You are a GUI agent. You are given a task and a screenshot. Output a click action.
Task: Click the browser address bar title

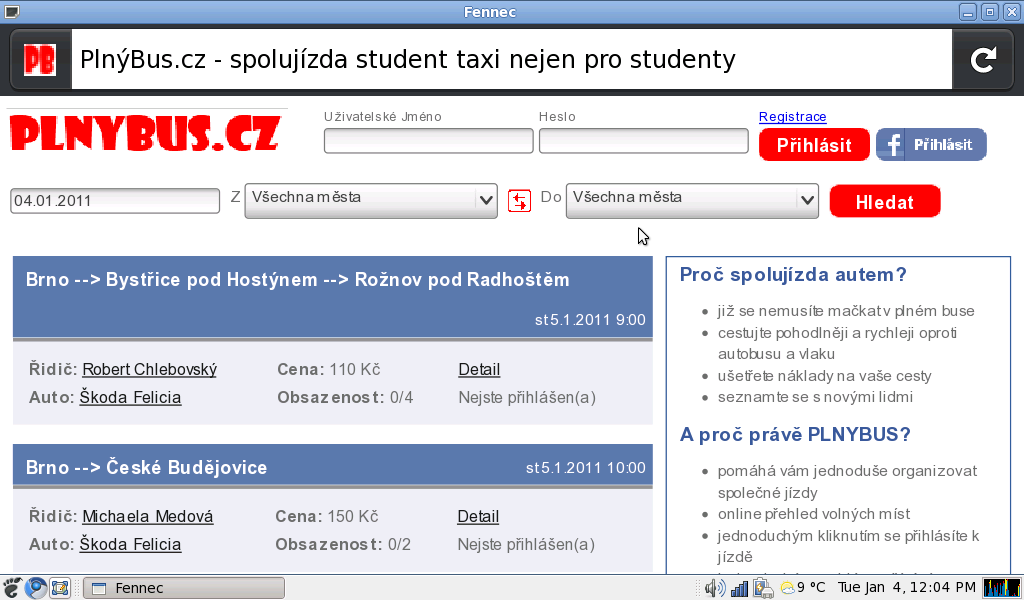tap(511, 59)
